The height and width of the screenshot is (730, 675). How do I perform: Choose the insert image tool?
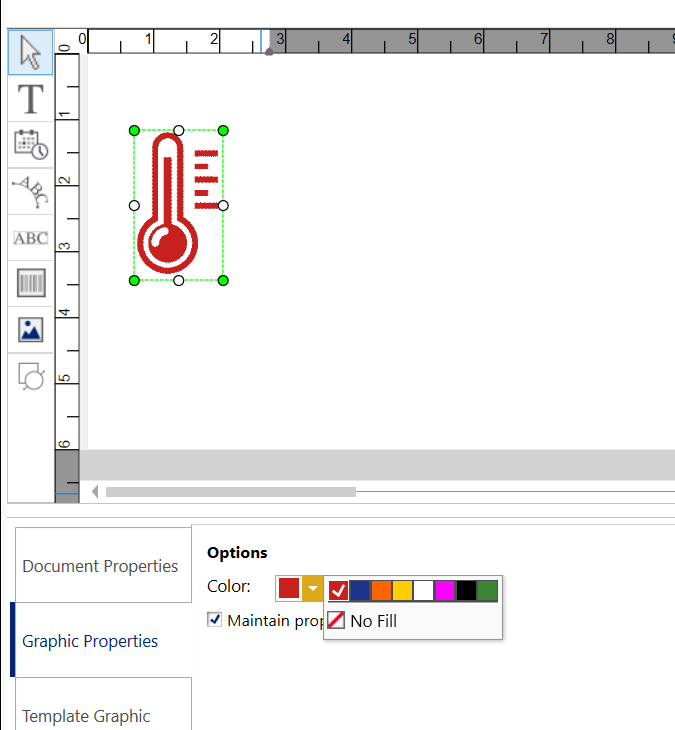coord(30,330)
